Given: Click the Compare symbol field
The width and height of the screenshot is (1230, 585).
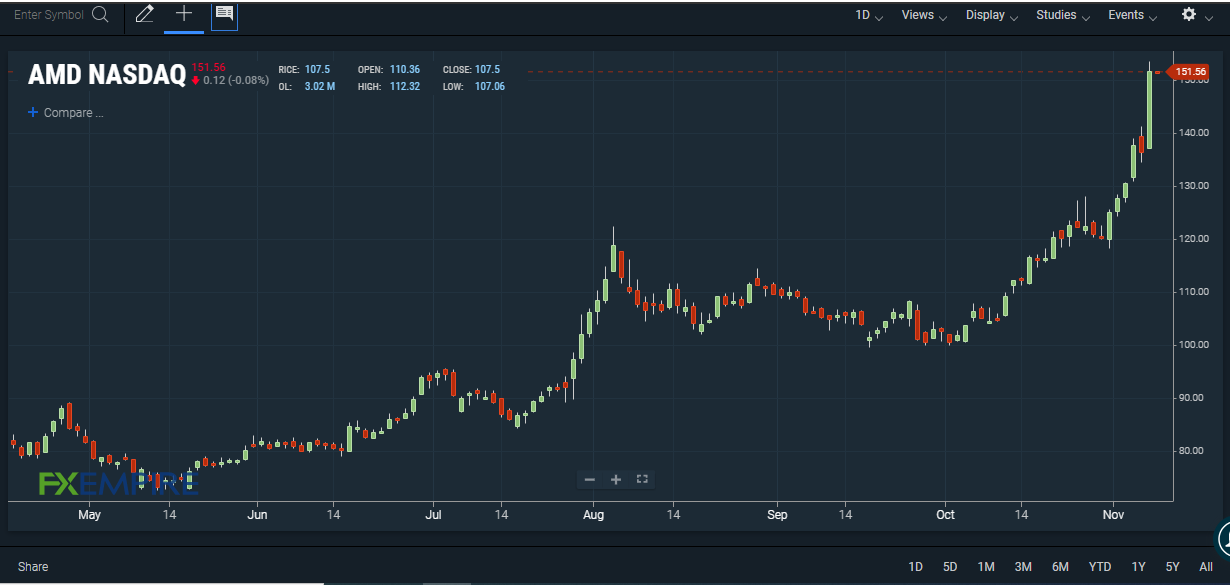Looking at the screenshot, I should click(x=73, y=113).
